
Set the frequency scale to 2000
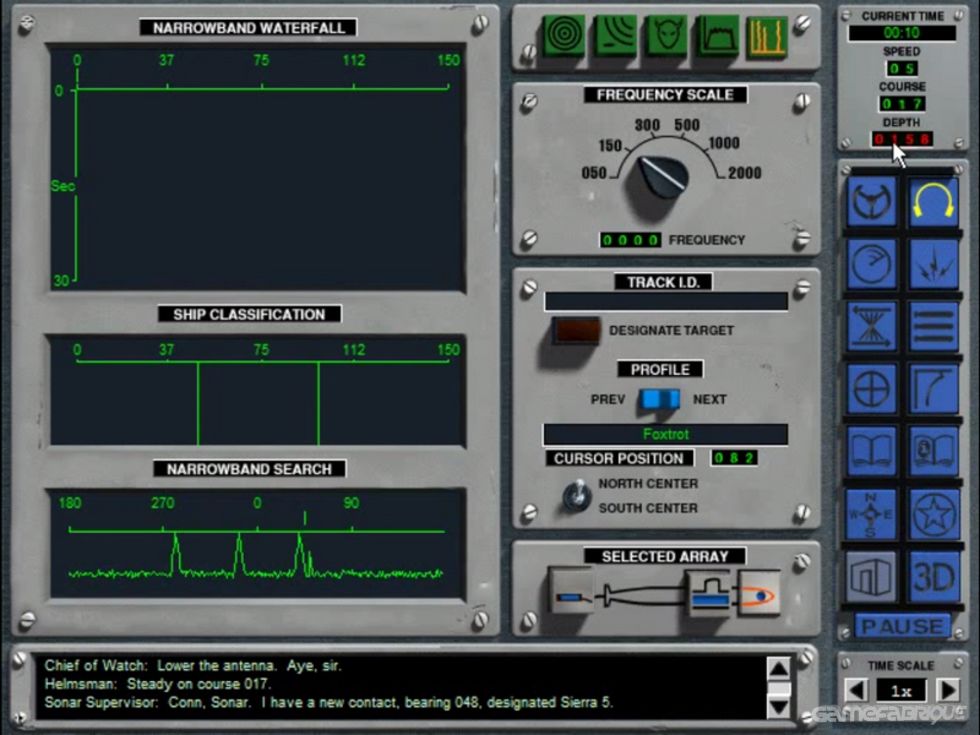tap(744, 173)
